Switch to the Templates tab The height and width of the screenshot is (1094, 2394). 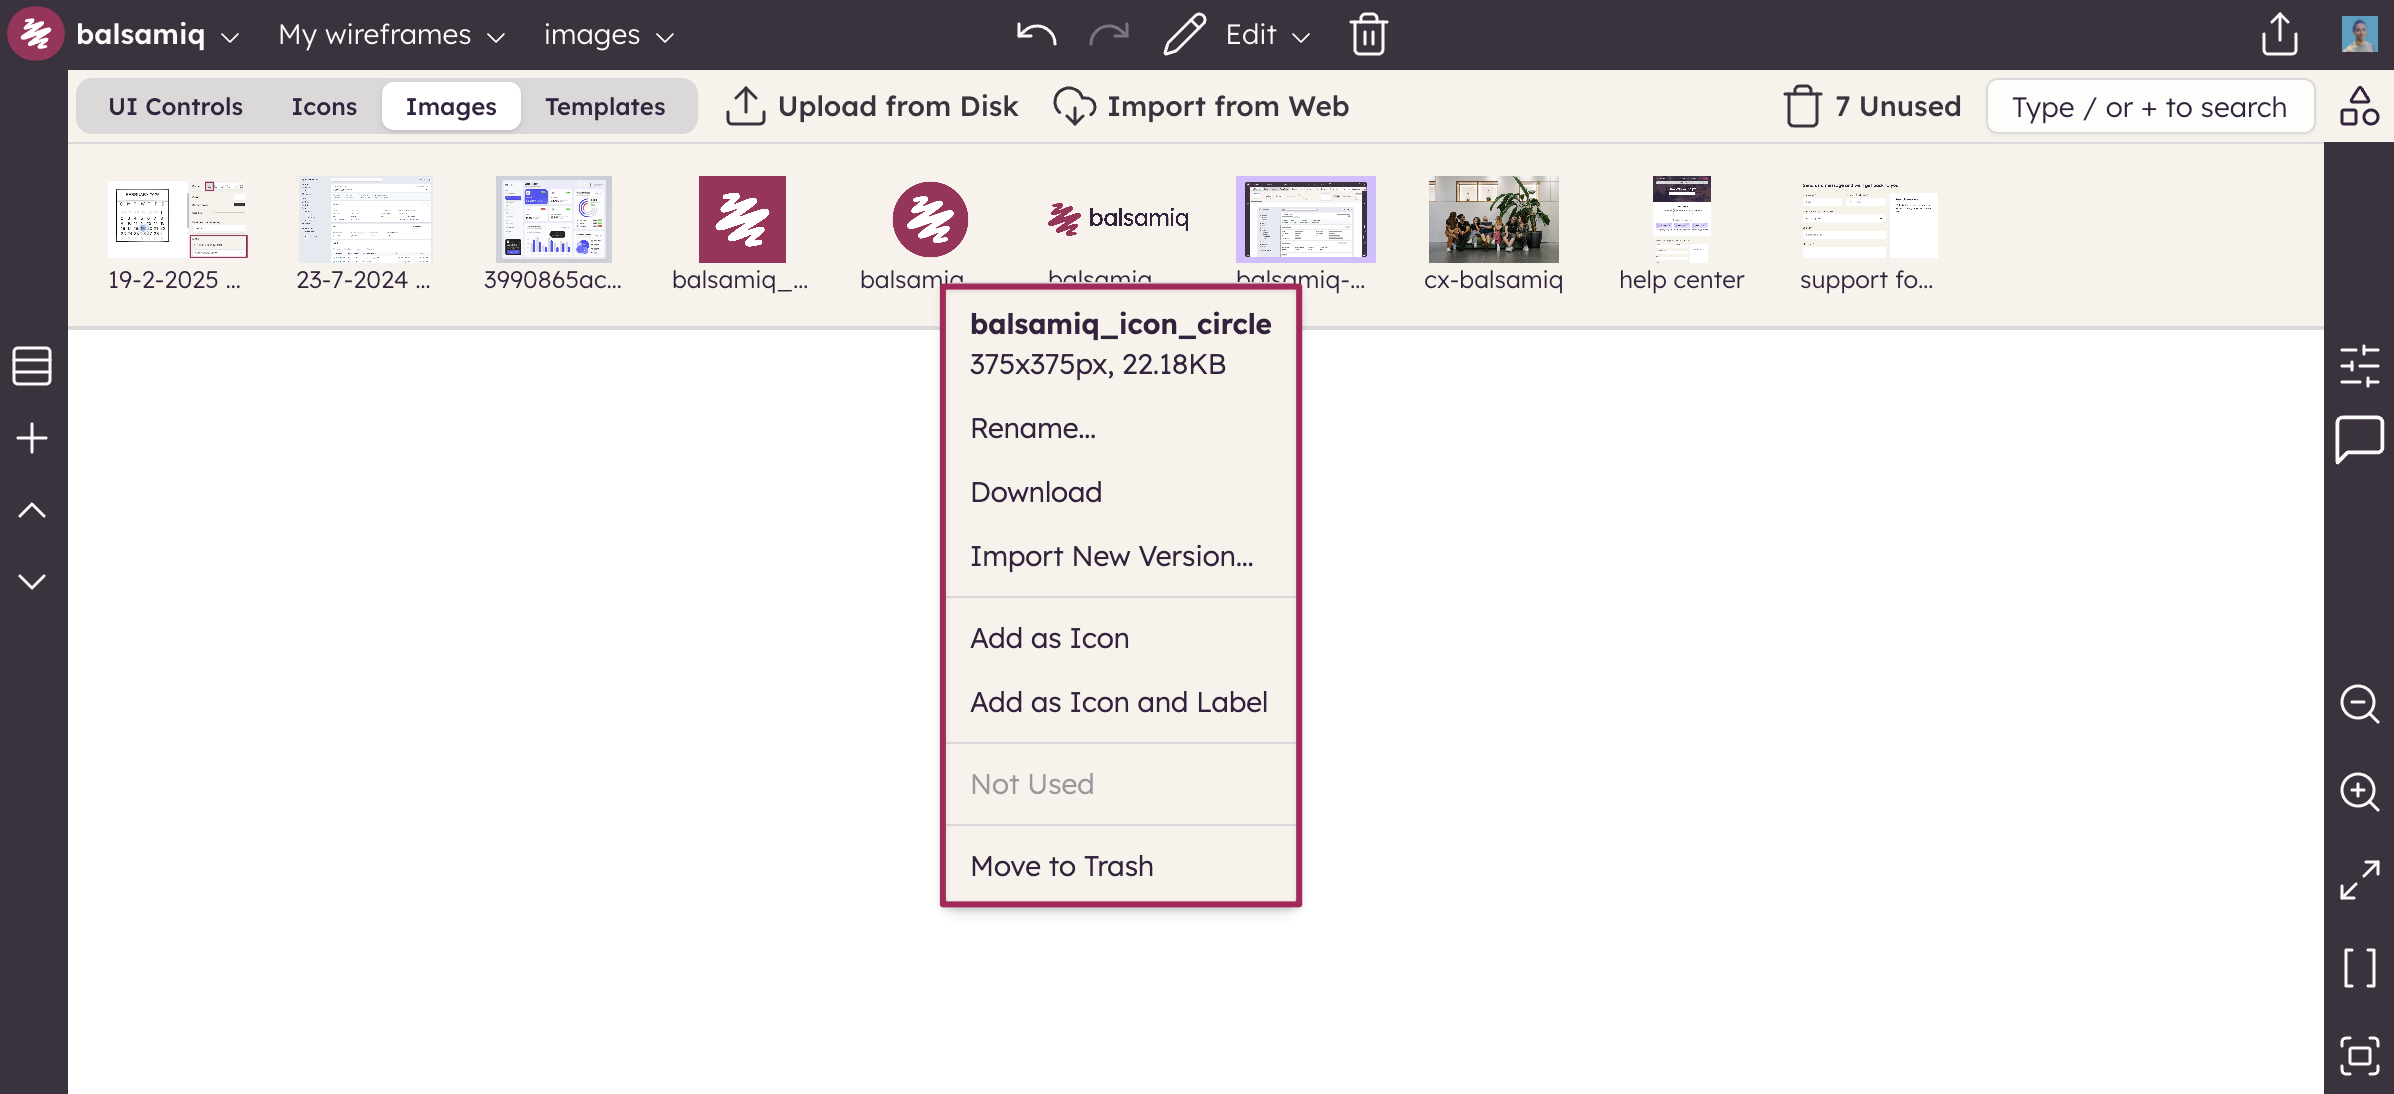pyautogui.click(x=605, y=106)
